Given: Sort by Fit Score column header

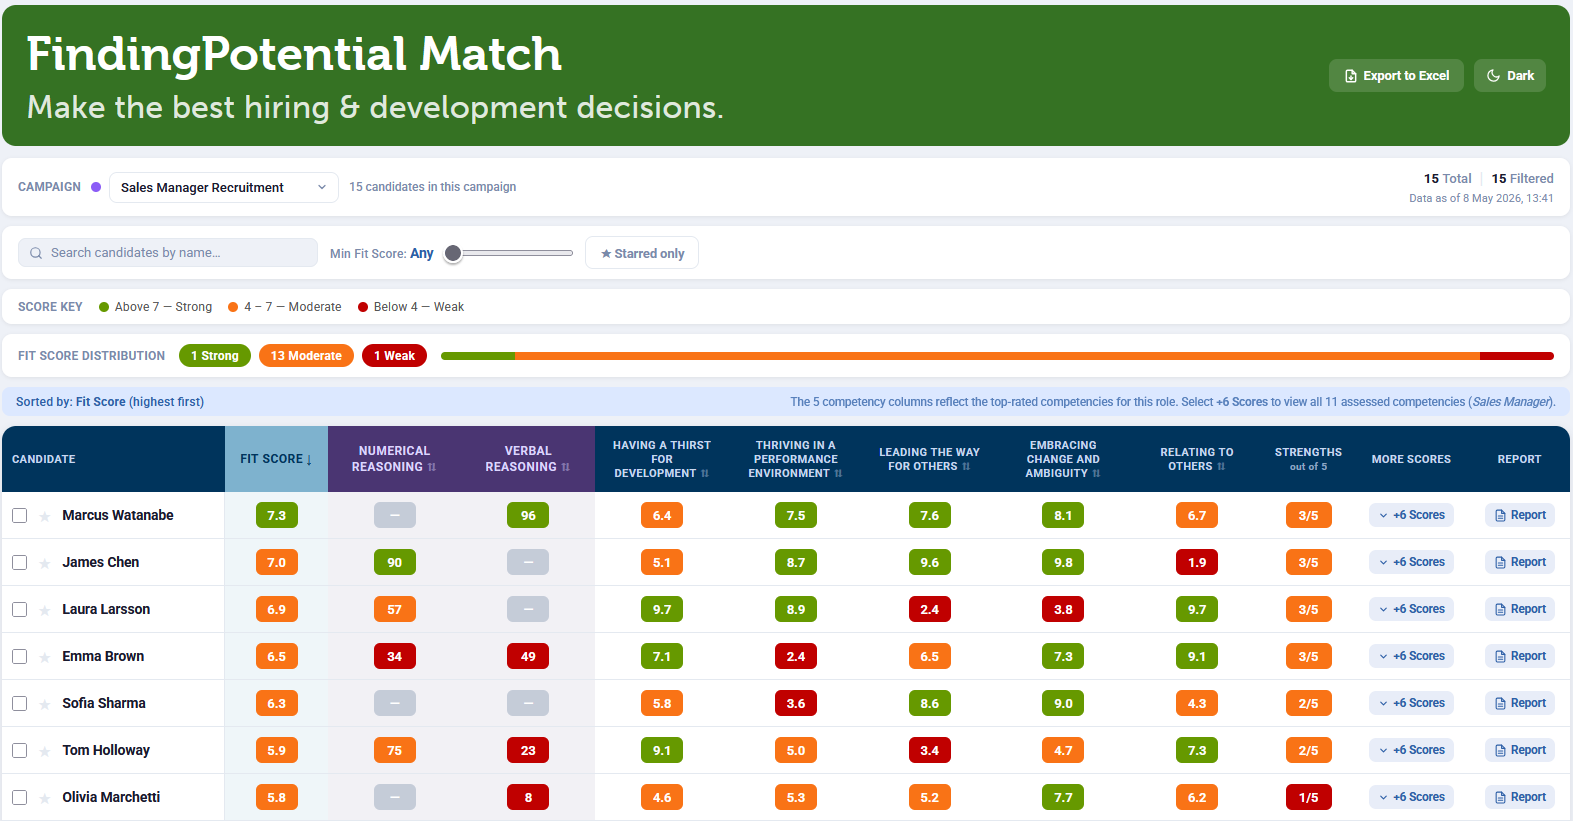Looking at the screenshot, I should [x=276, y=459].
